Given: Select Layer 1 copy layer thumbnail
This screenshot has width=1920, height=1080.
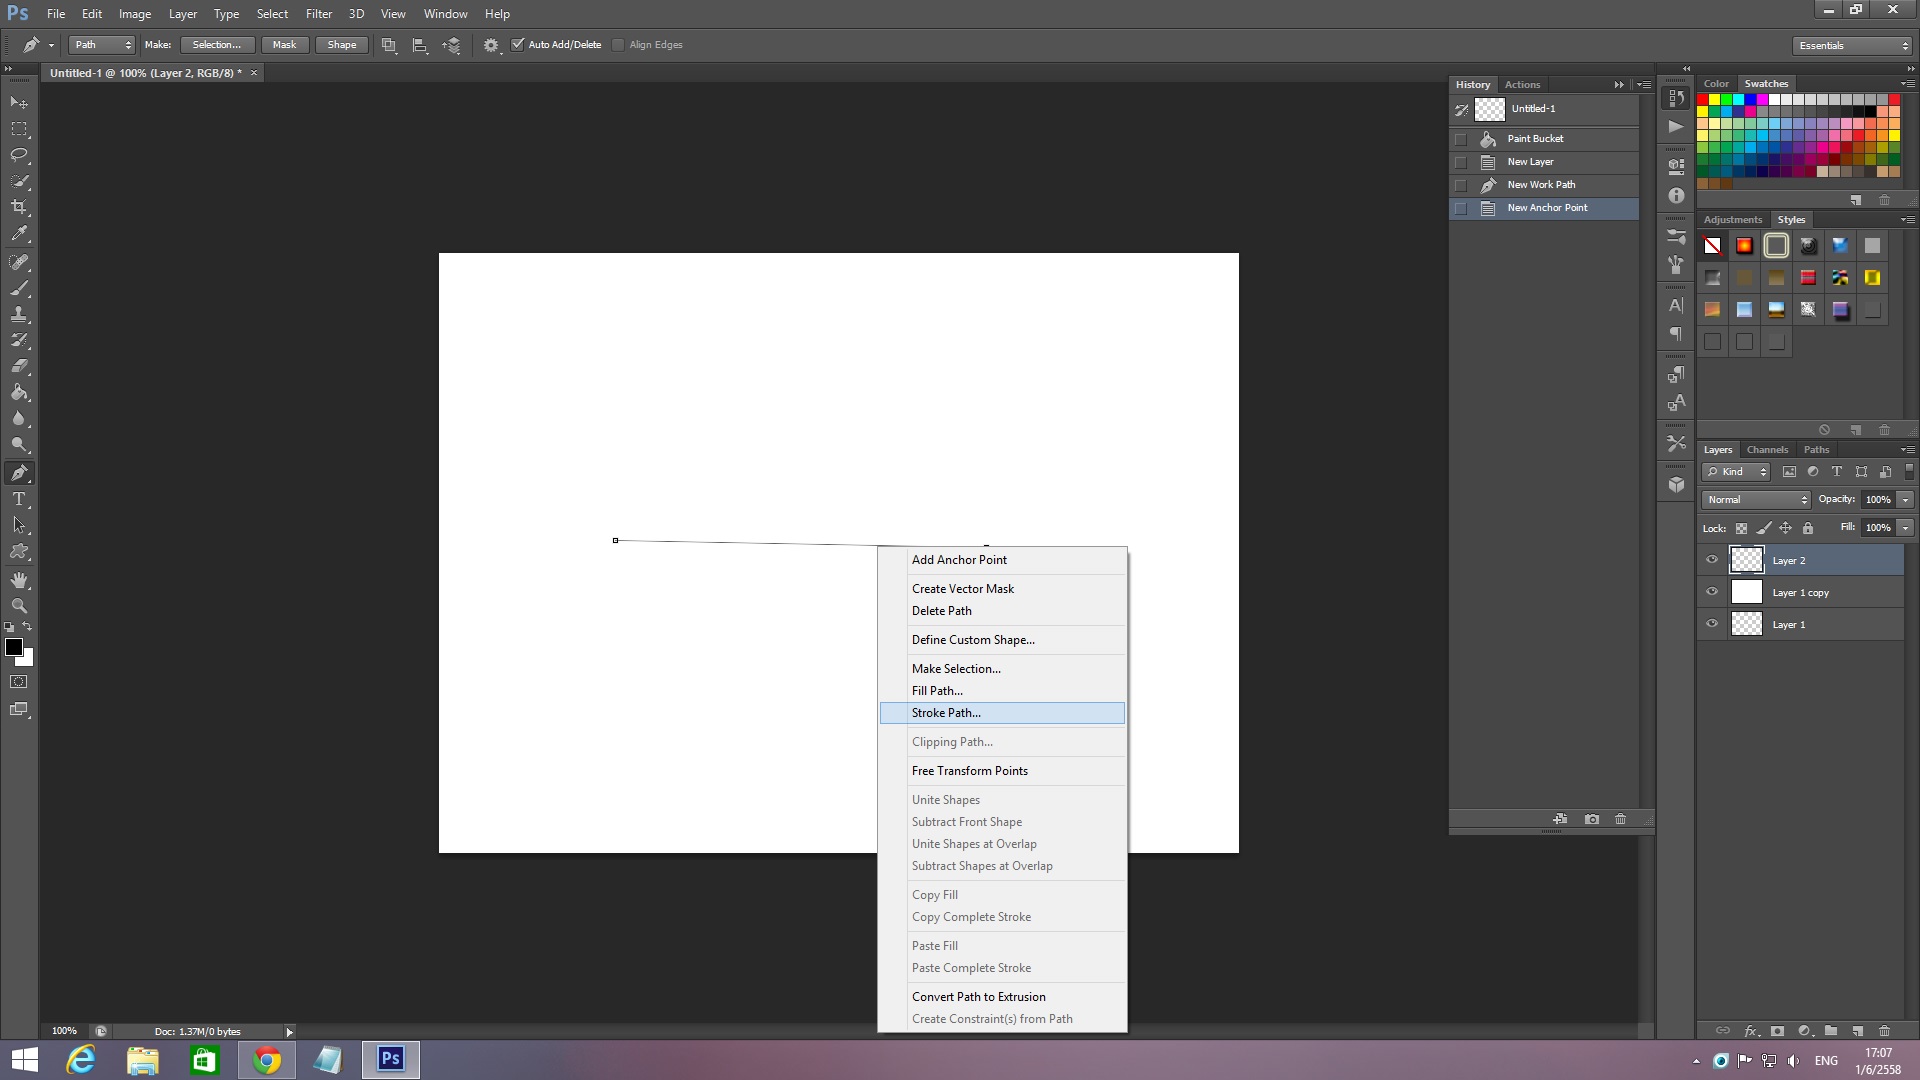Looking at the screenshot, I should 1747,592.
